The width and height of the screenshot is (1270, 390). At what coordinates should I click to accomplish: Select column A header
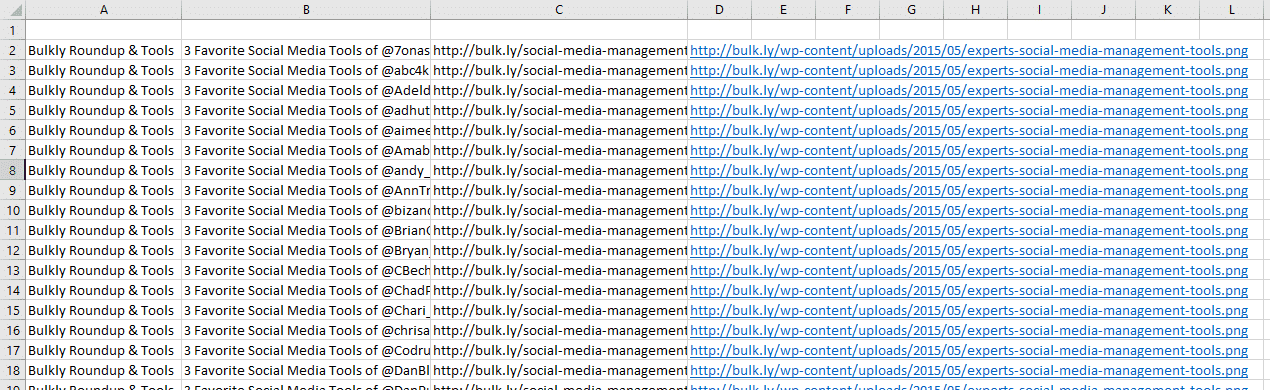104,9
